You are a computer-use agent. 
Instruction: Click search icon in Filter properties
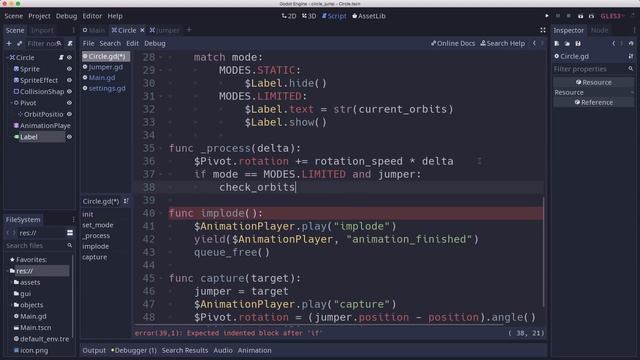pos(631,69)
